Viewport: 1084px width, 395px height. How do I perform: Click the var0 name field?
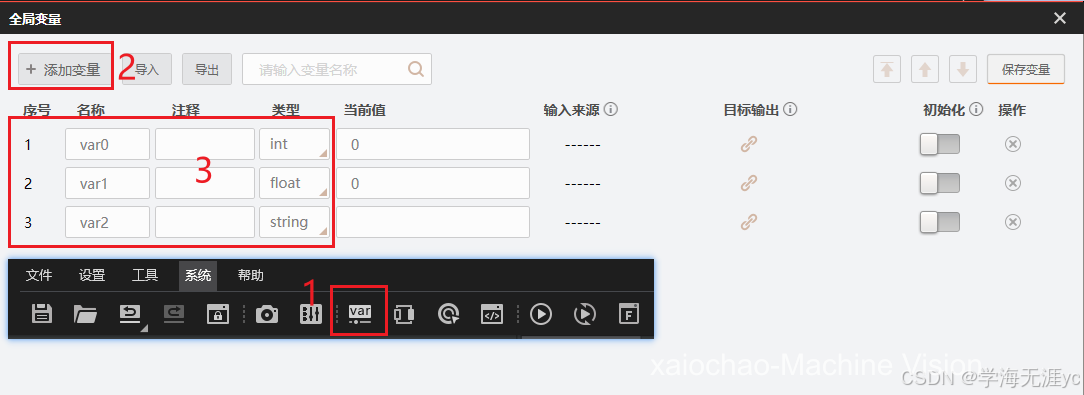[108, 144]
